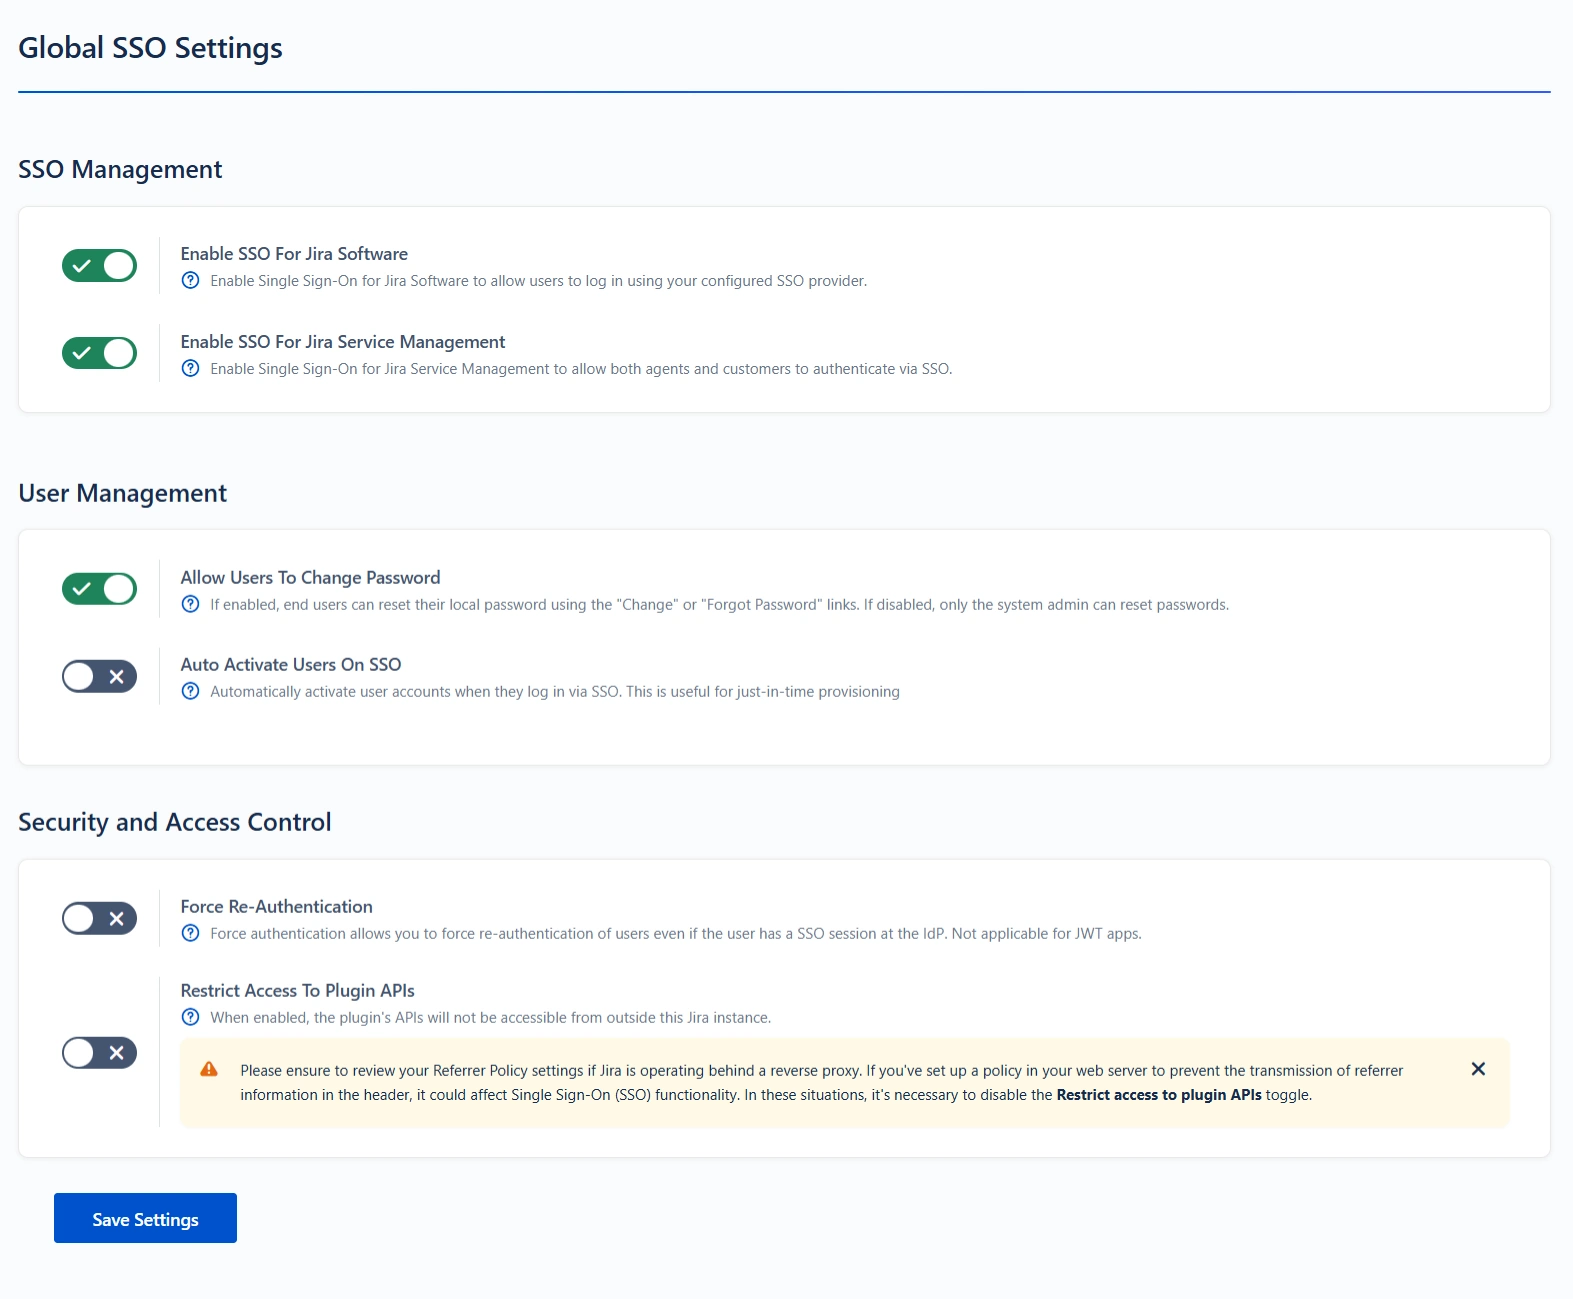This screenshot has height=1299, width=1573.
Task: Disable SSO for Jira Software toggle
Action: click(x=99, y=266)
